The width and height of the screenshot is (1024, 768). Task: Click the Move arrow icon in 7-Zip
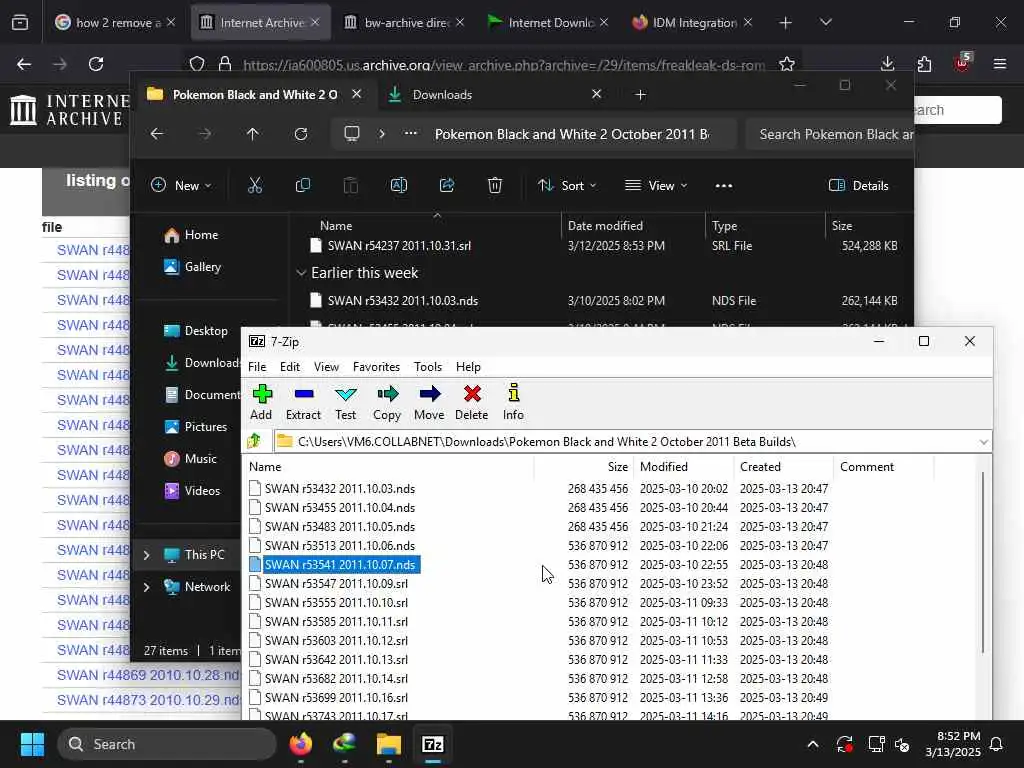[x=429, y=402]
